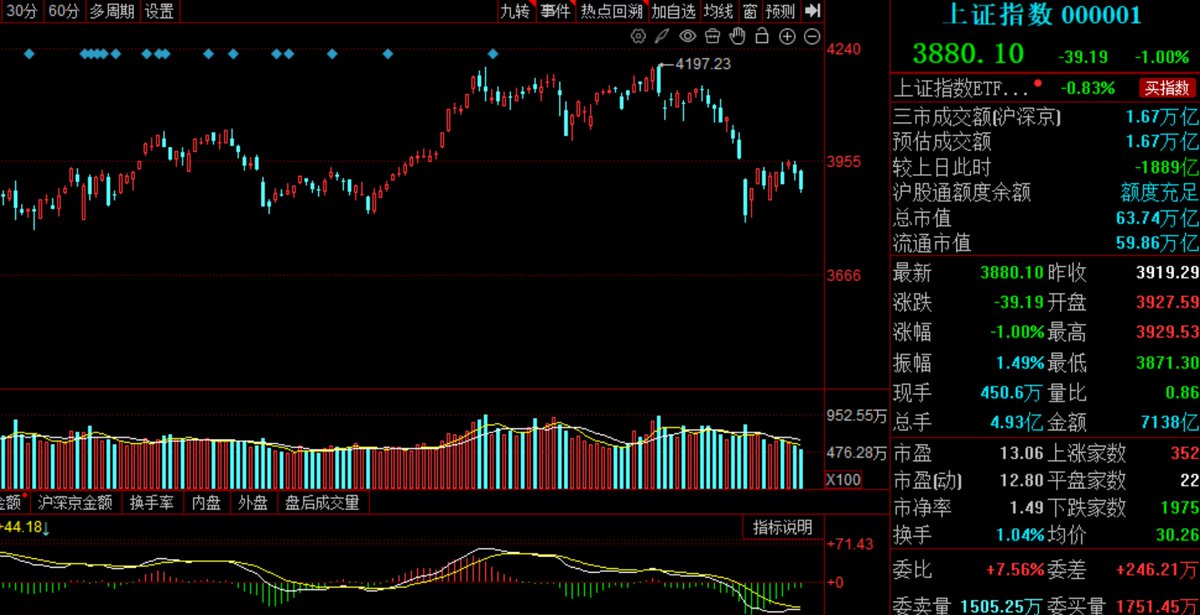Click the 窗 window button
The width and height of the screenshot is (1200, 615).
click(x=750, y=11)
